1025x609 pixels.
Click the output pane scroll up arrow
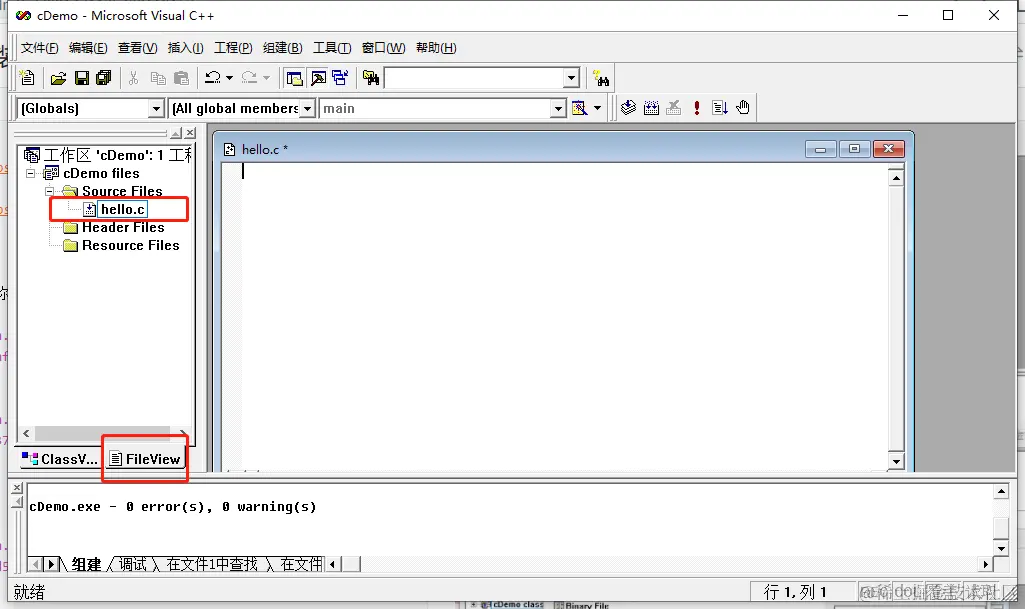click(x=1001, y=491)
